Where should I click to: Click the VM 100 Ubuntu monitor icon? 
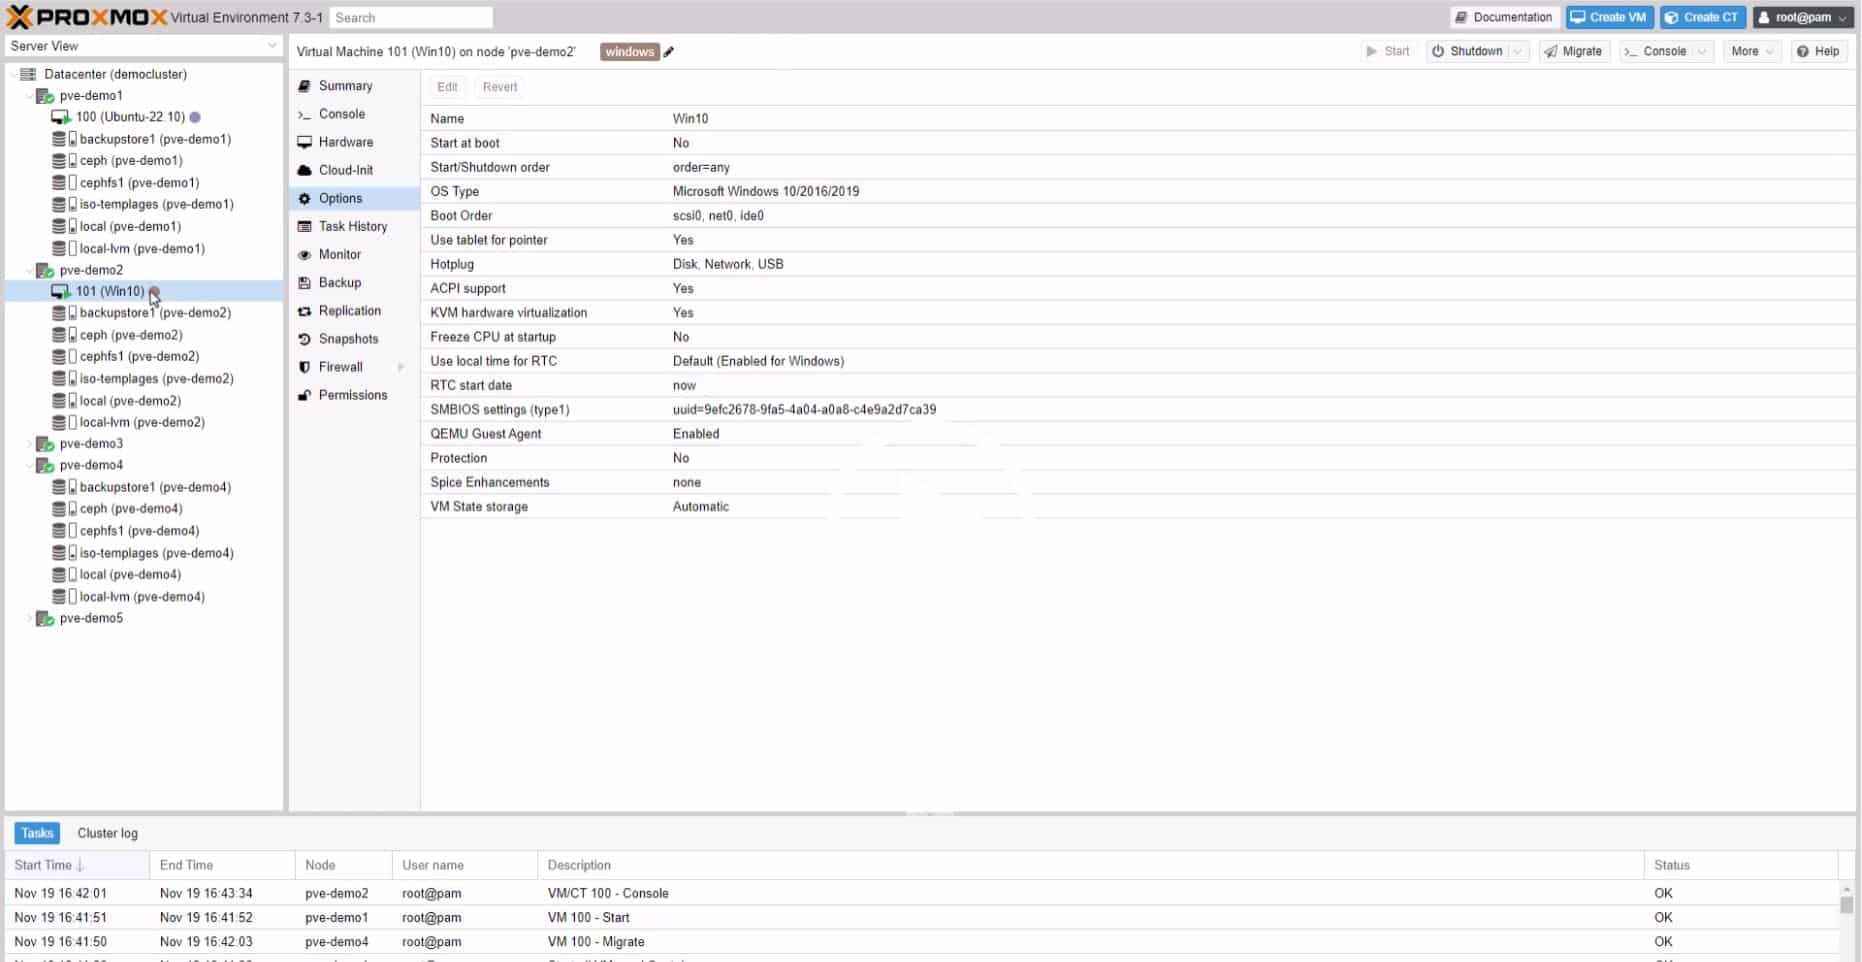coord(61,117)
